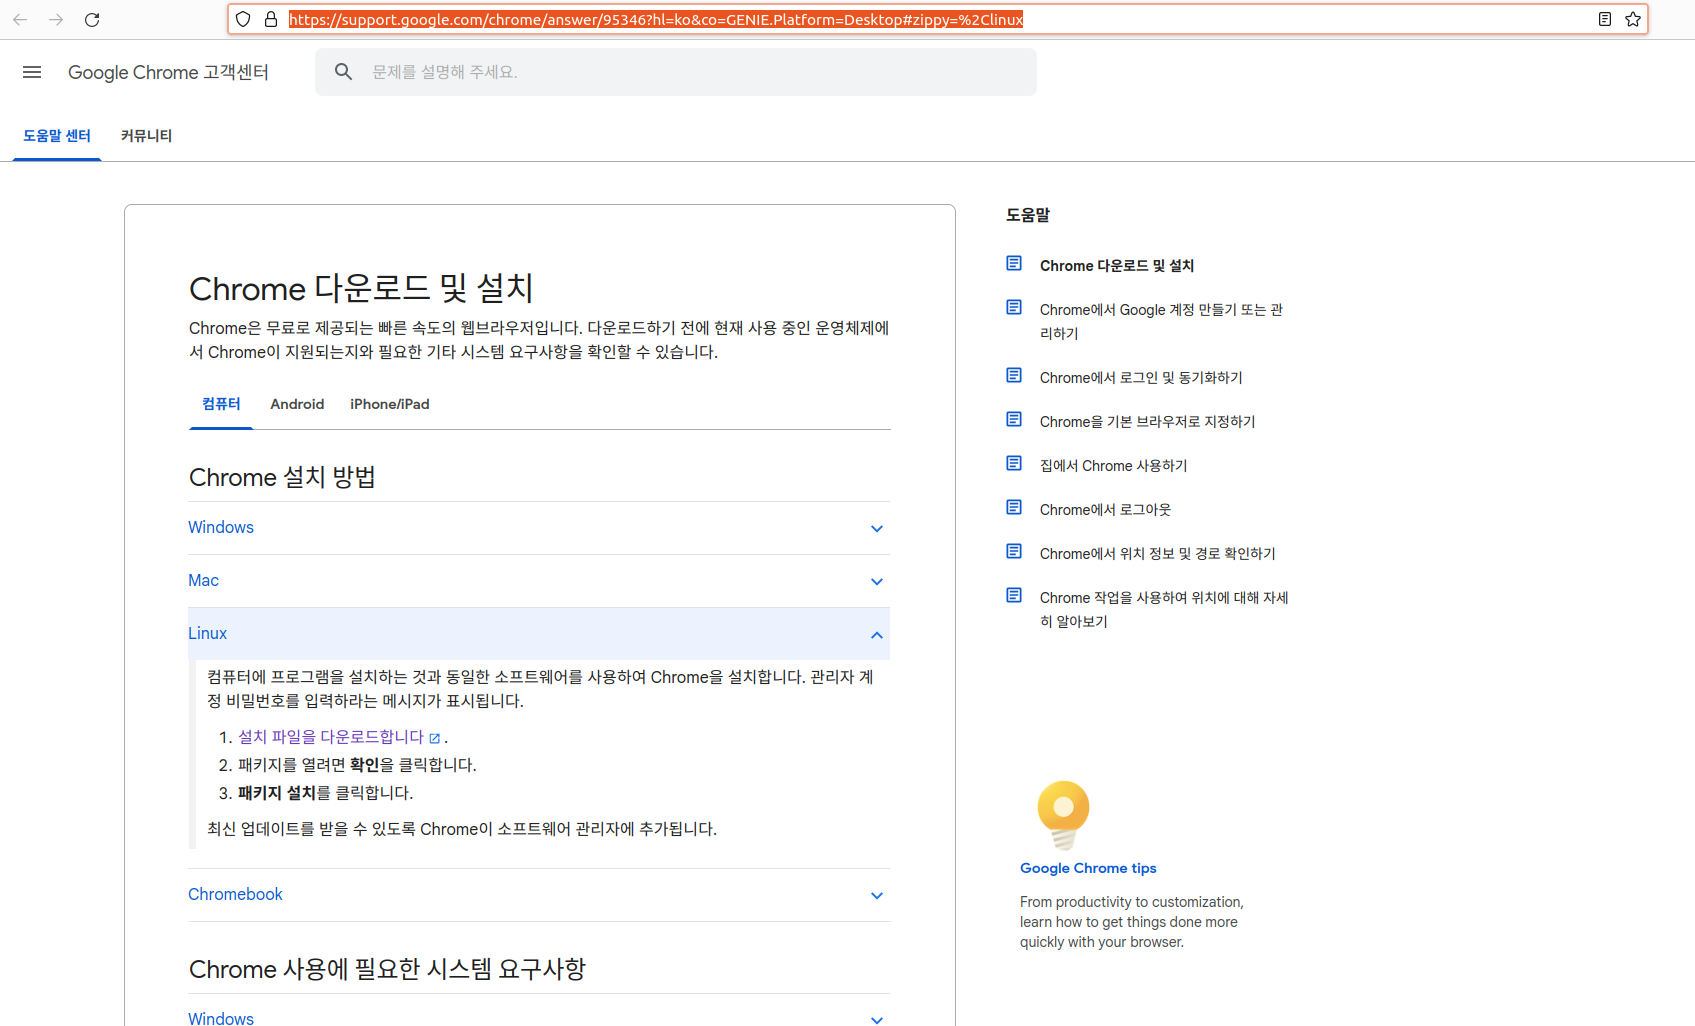Open the hamburger main menu

[x=32, y=72]
